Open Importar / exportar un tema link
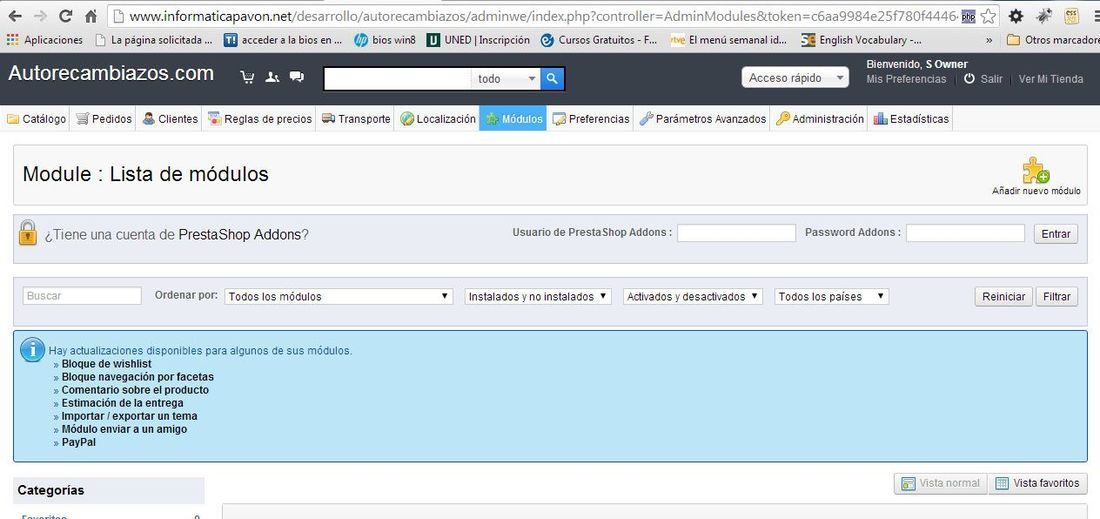1100x519 pixels. (x=130, y=417)
